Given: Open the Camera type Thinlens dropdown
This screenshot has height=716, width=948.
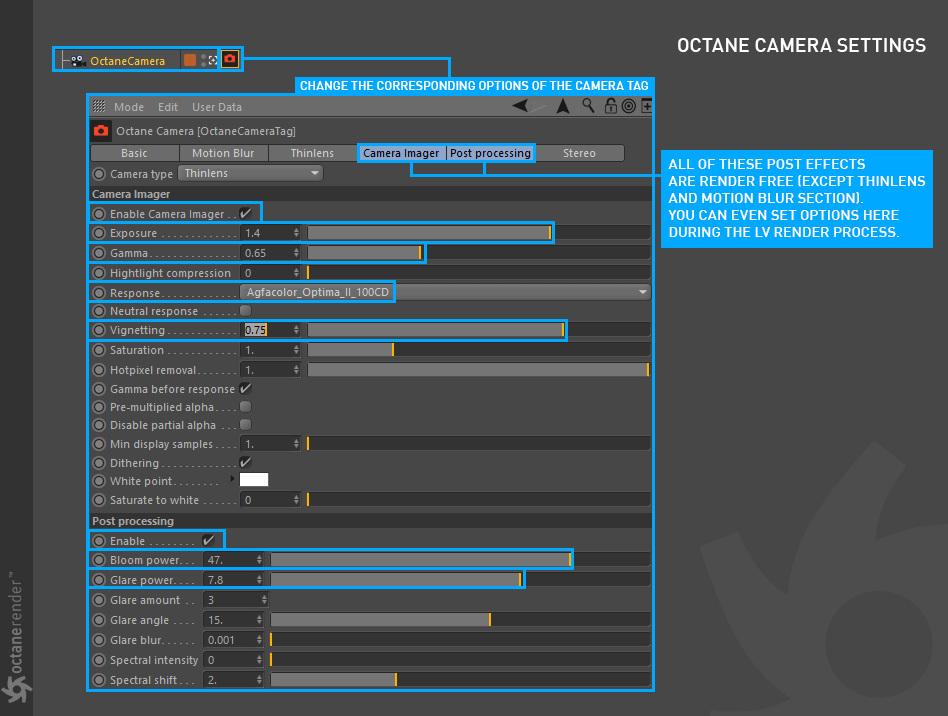Looking at the screenshot, I should coord(250,174).
